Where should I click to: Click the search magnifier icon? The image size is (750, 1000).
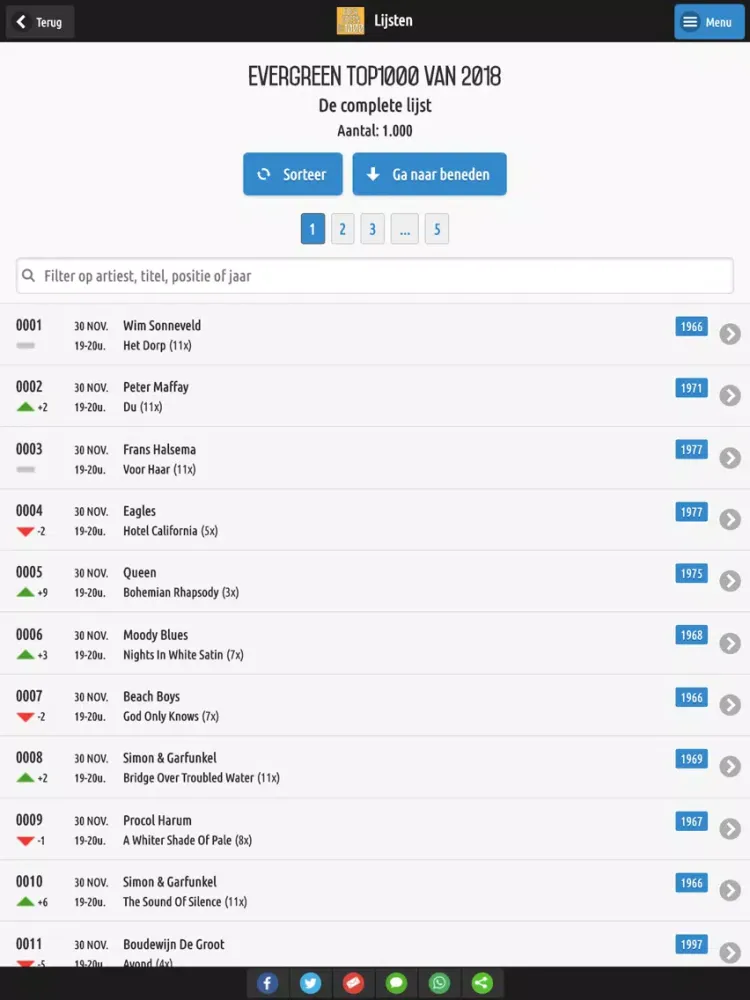(x=28, y=276)
